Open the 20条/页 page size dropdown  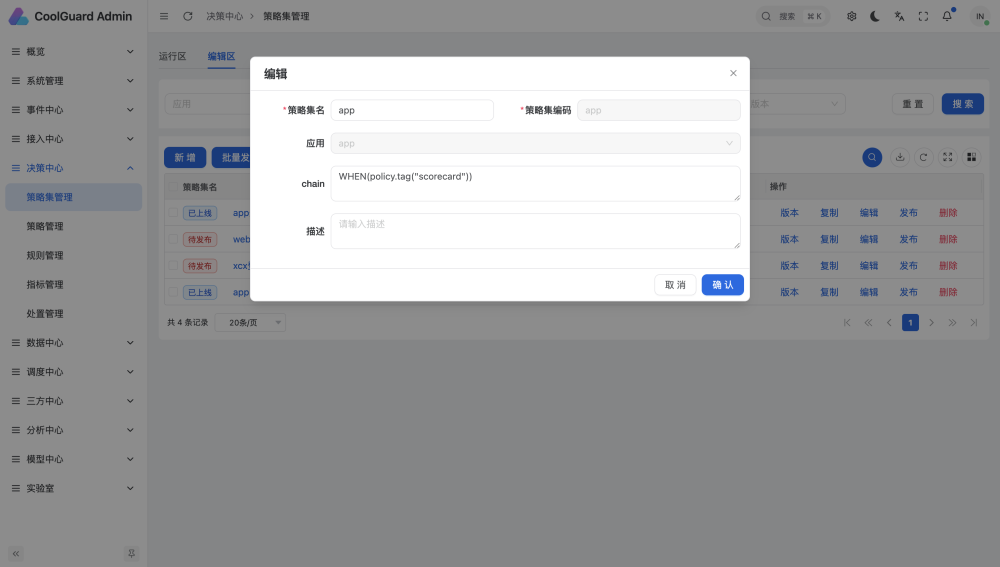[x=250, y=323]
